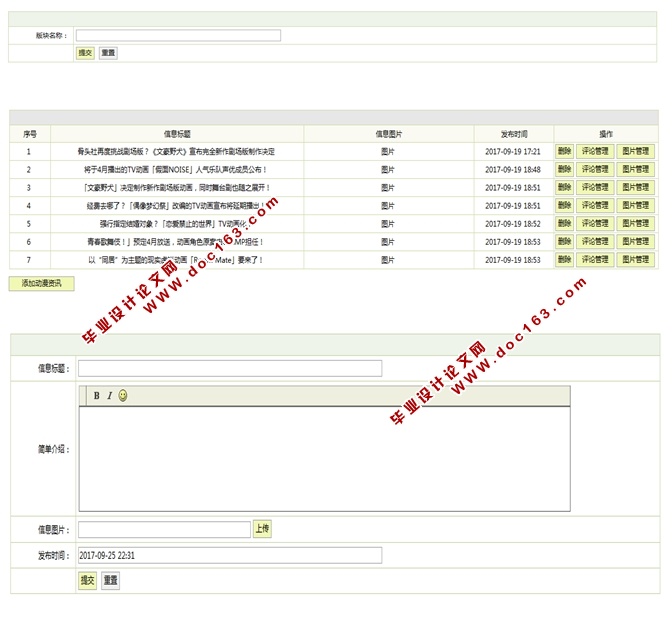Click the 2017-09-19 18:48 timestamp
Image resolution: width=672 pixels, height=628 pixels.
click(513, 169)
